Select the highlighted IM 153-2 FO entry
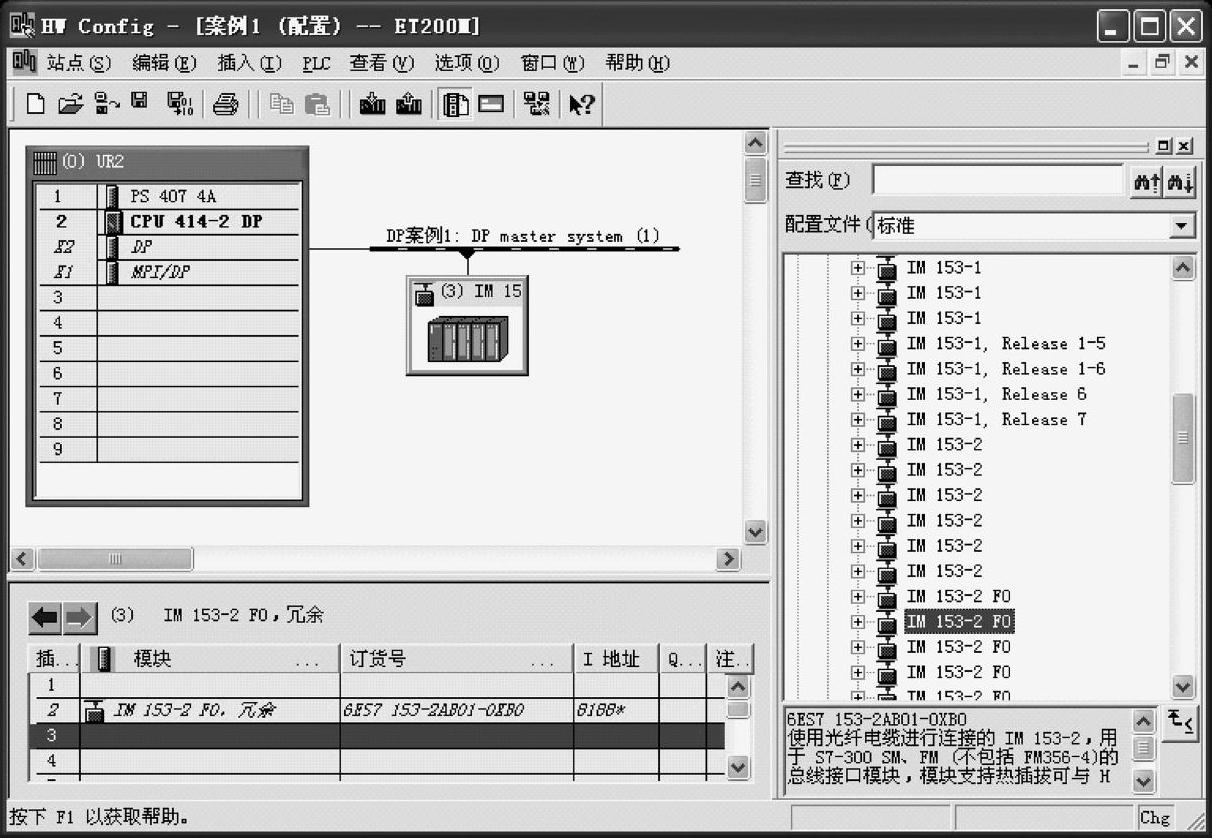This screenshot has width=1212, height=838. 959,622
